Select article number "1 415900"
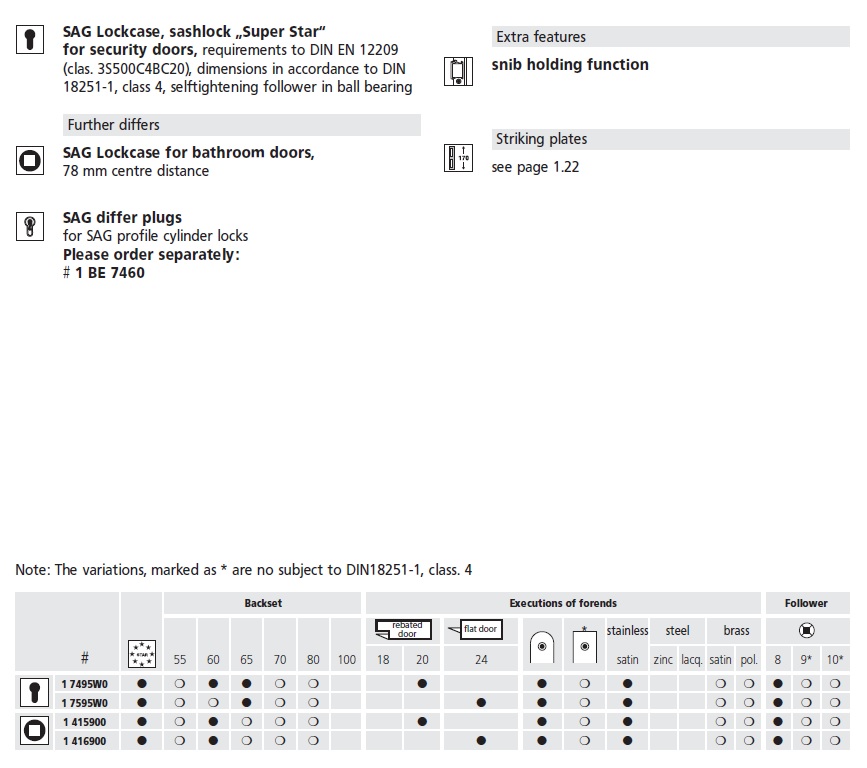Screen dimensions: 867x768 pyautogui.click(x=85, y=722)
